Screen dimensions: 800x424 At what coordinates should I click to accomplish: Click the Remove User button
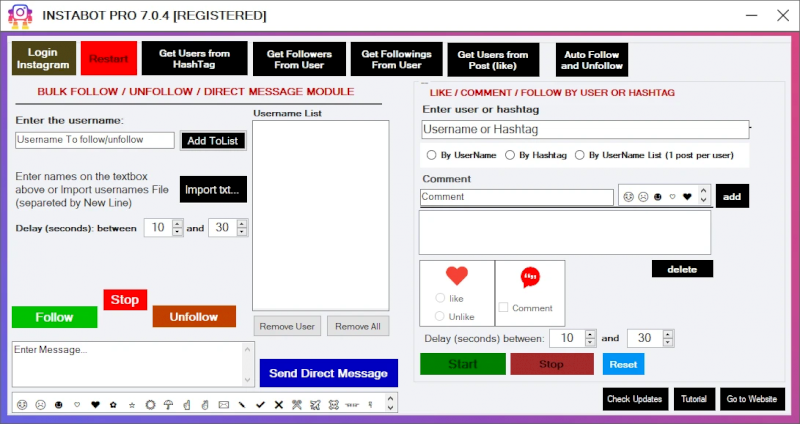[x=287, y=326]
